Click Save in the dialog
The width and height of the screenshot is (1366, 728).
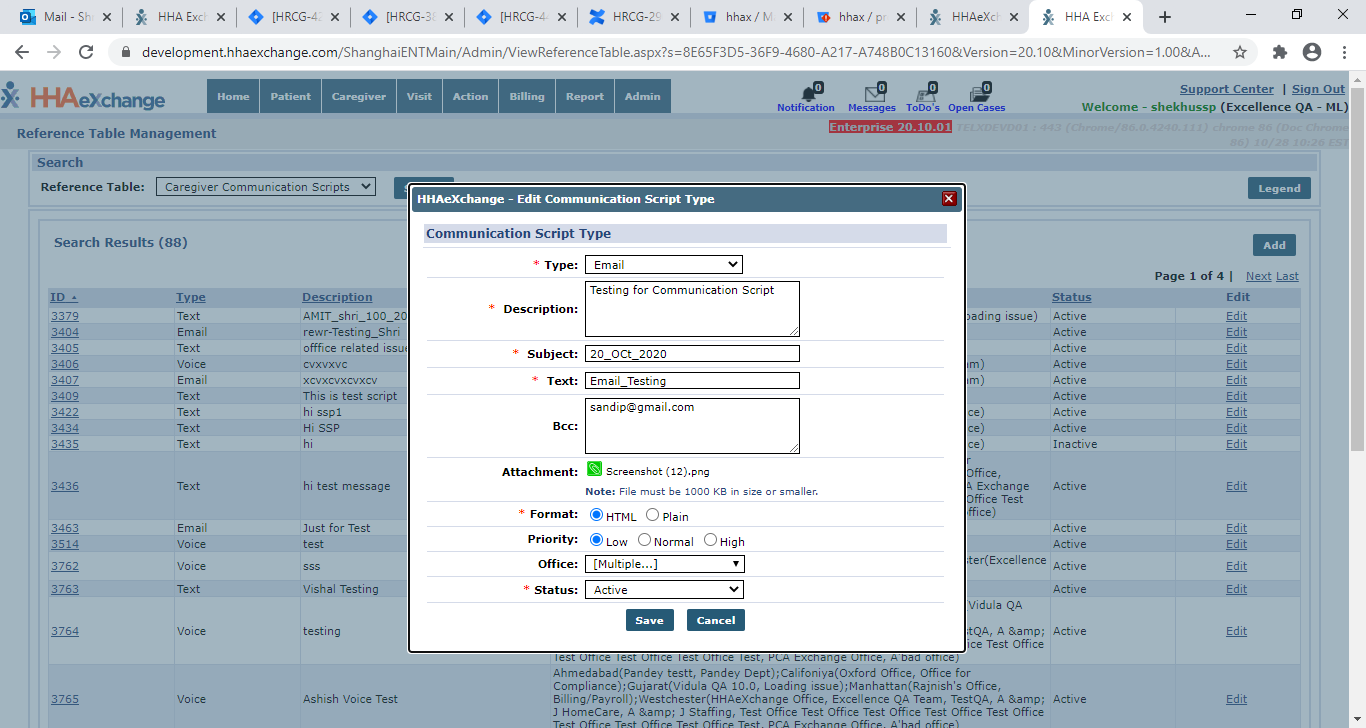pyautogui.click(x=649, y=620)
